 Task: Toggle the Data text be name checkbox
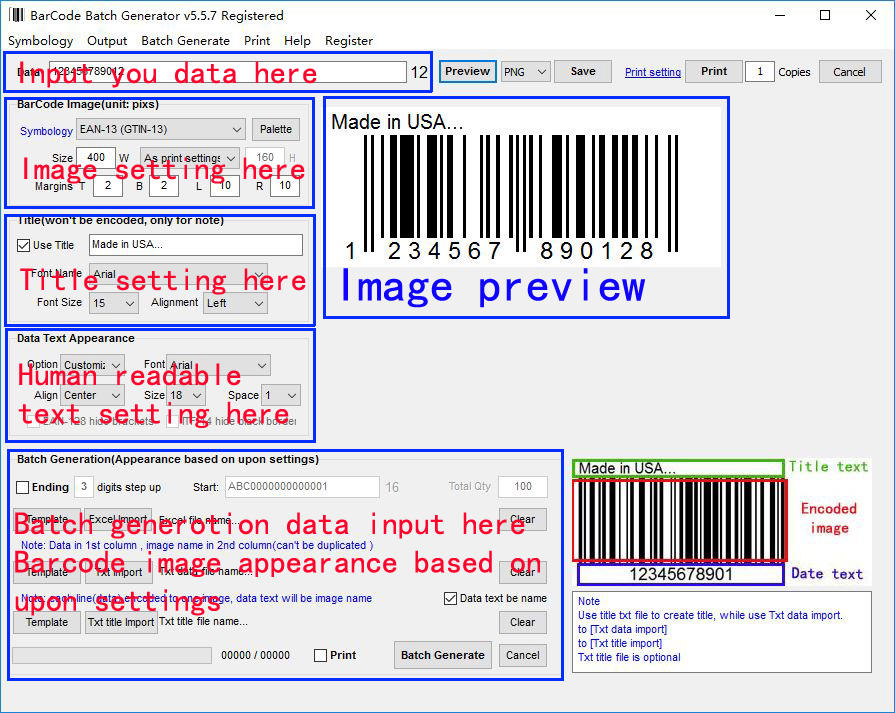(x=450, y=598)
